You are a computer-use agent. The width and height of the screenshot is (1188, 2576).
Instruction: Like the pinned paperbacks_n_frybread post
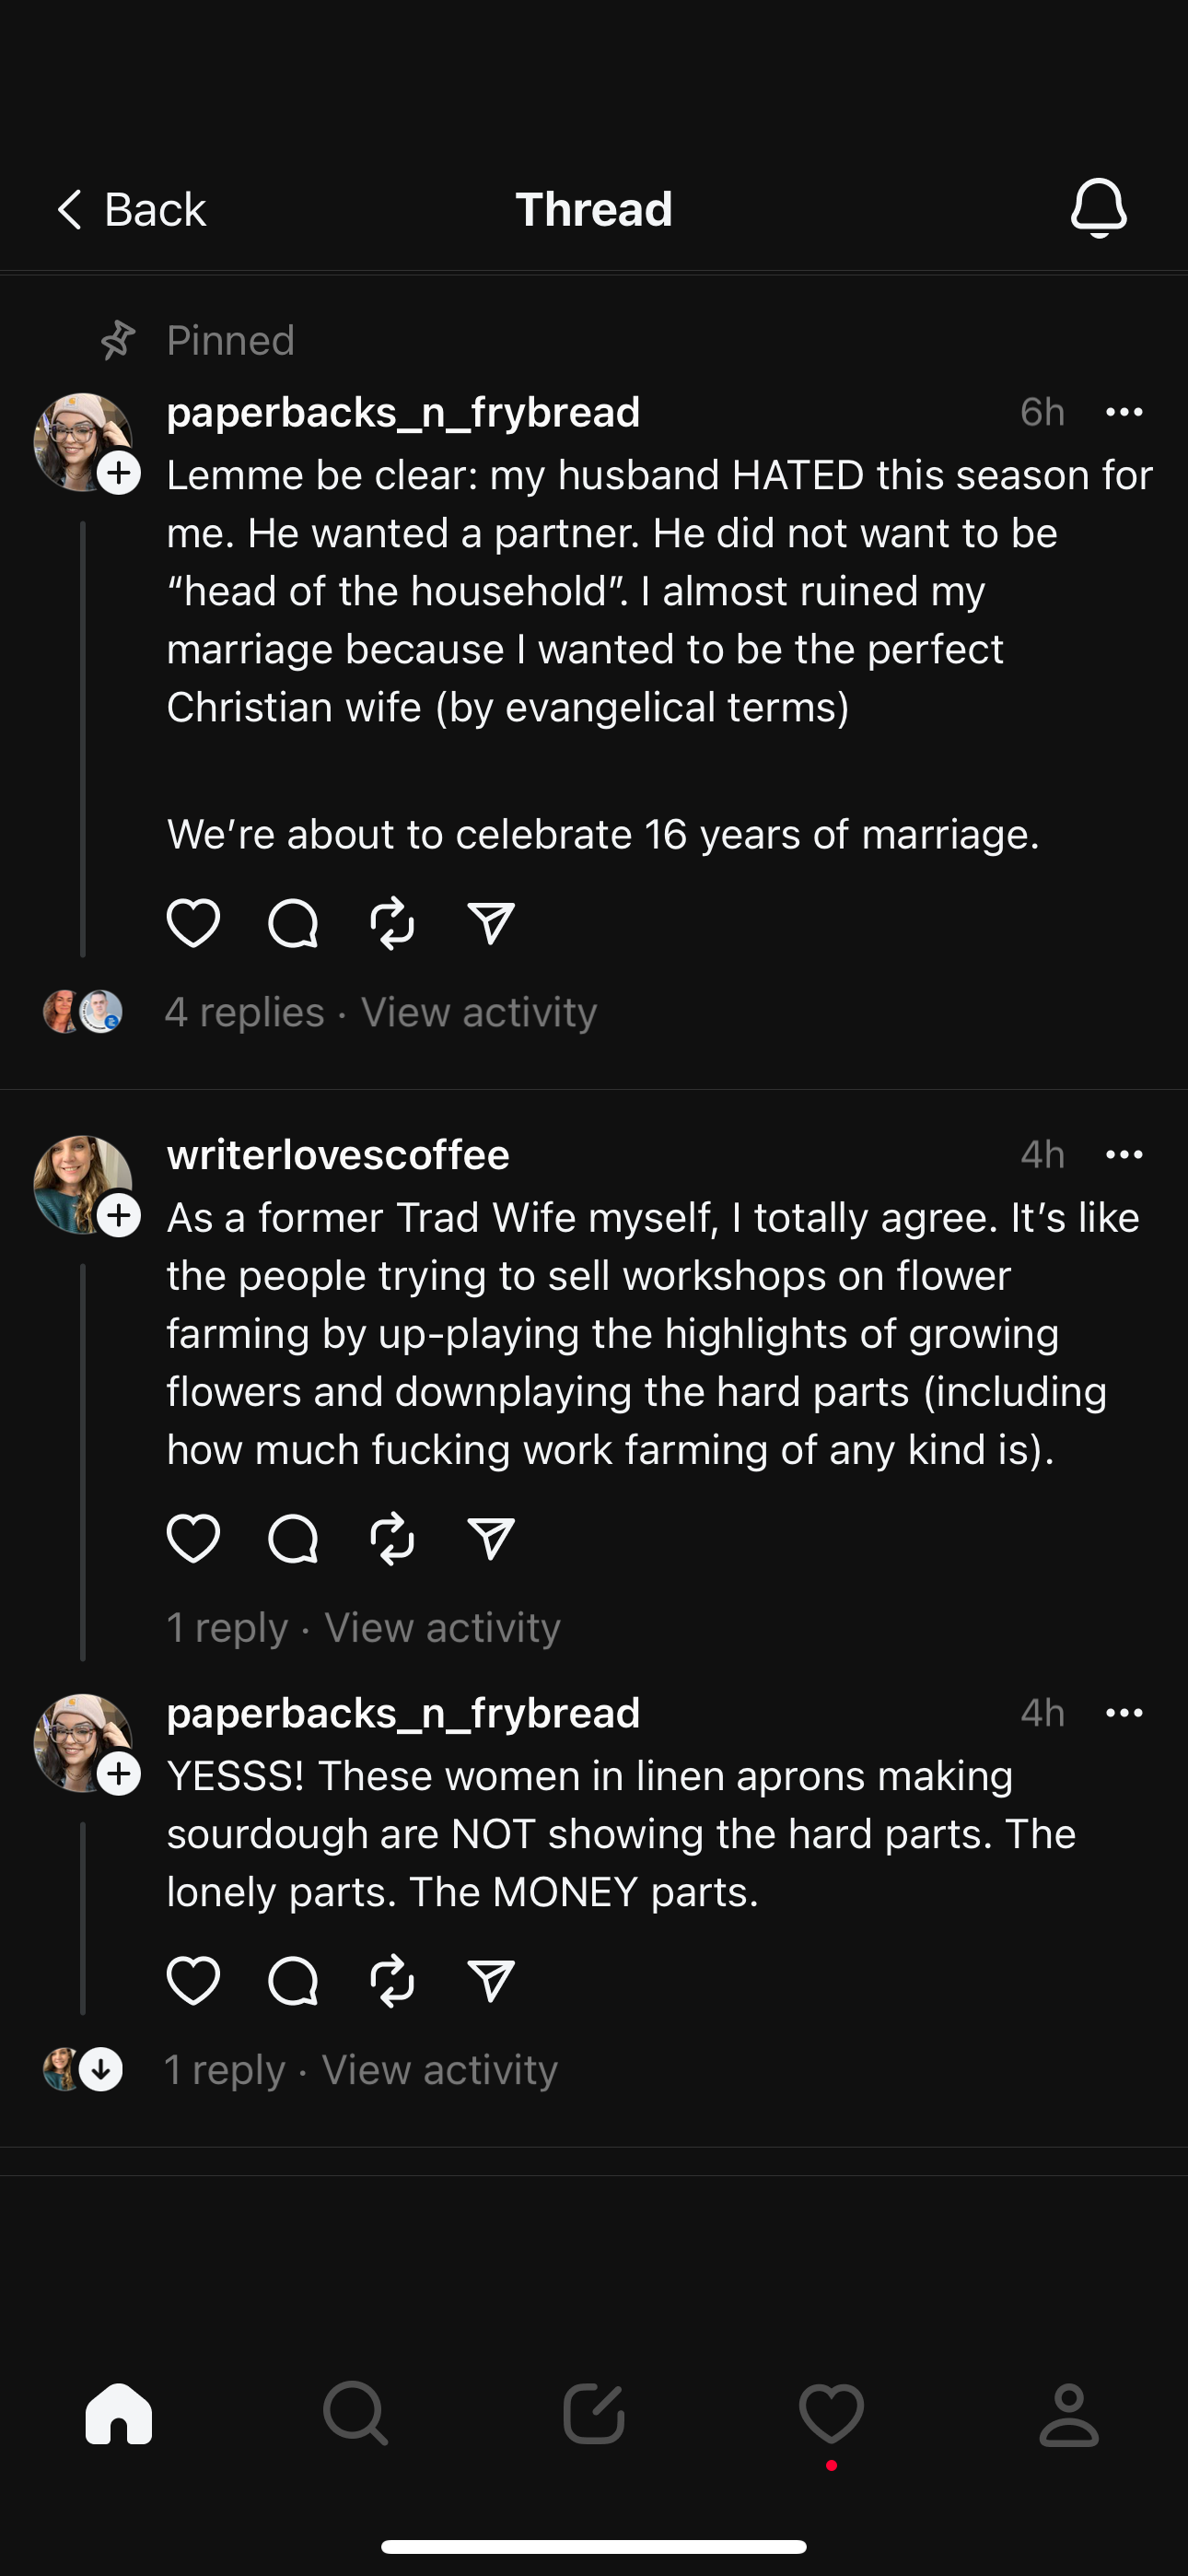193,922
